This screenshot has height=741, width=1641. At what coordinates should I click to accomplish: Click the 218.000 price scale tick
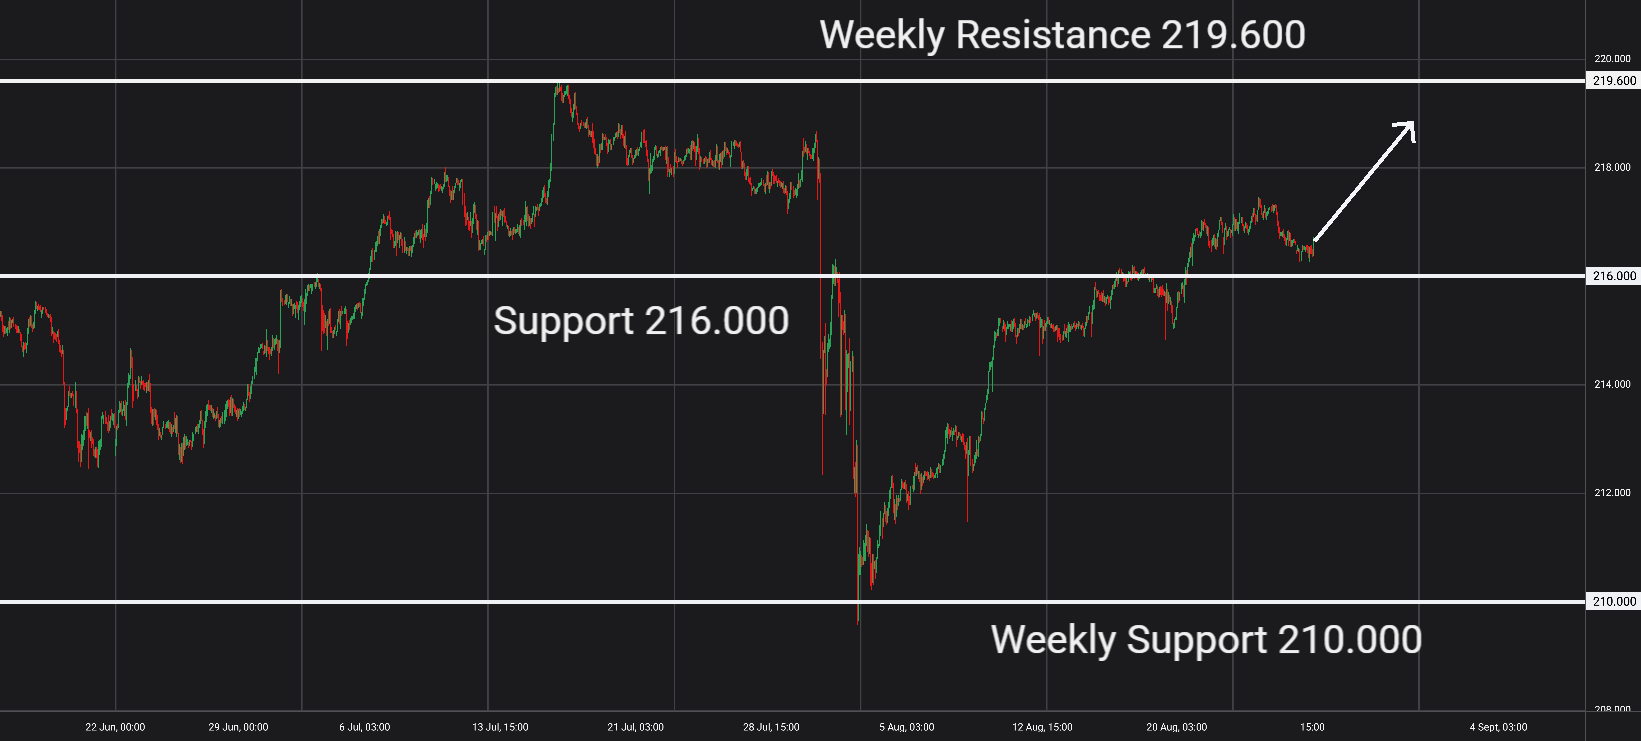pos(1612,168)
